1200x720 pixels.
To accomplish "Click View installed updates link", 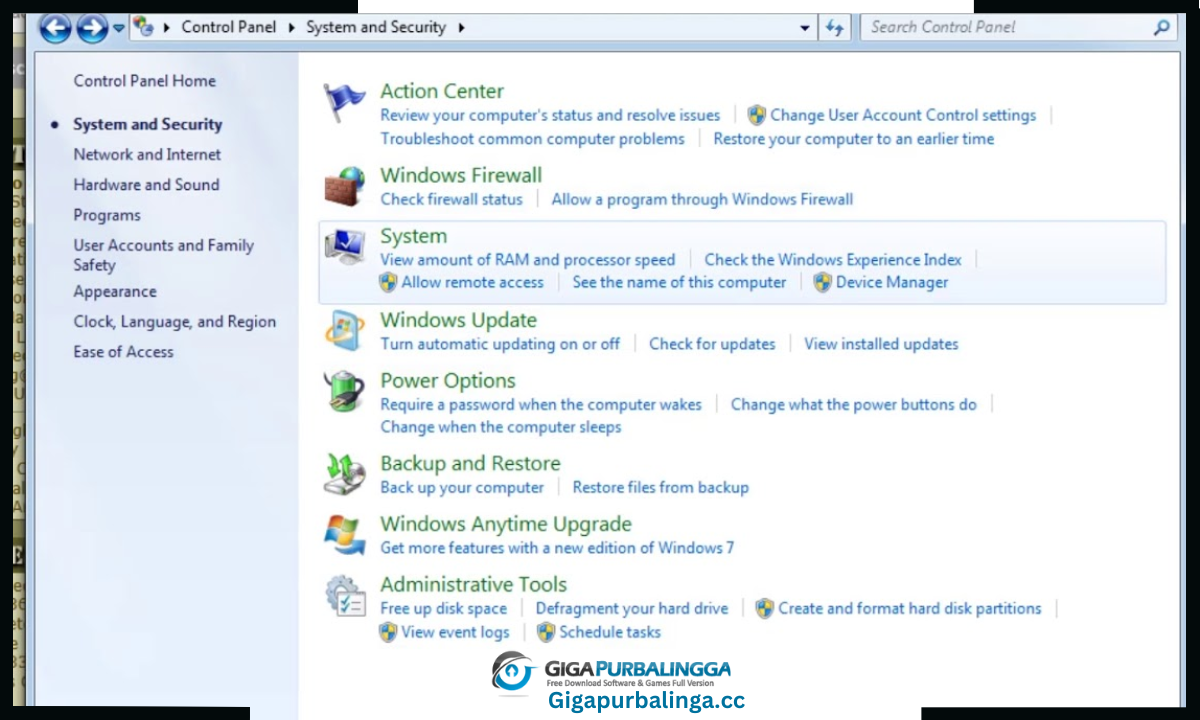I will [x=881, y=344].
